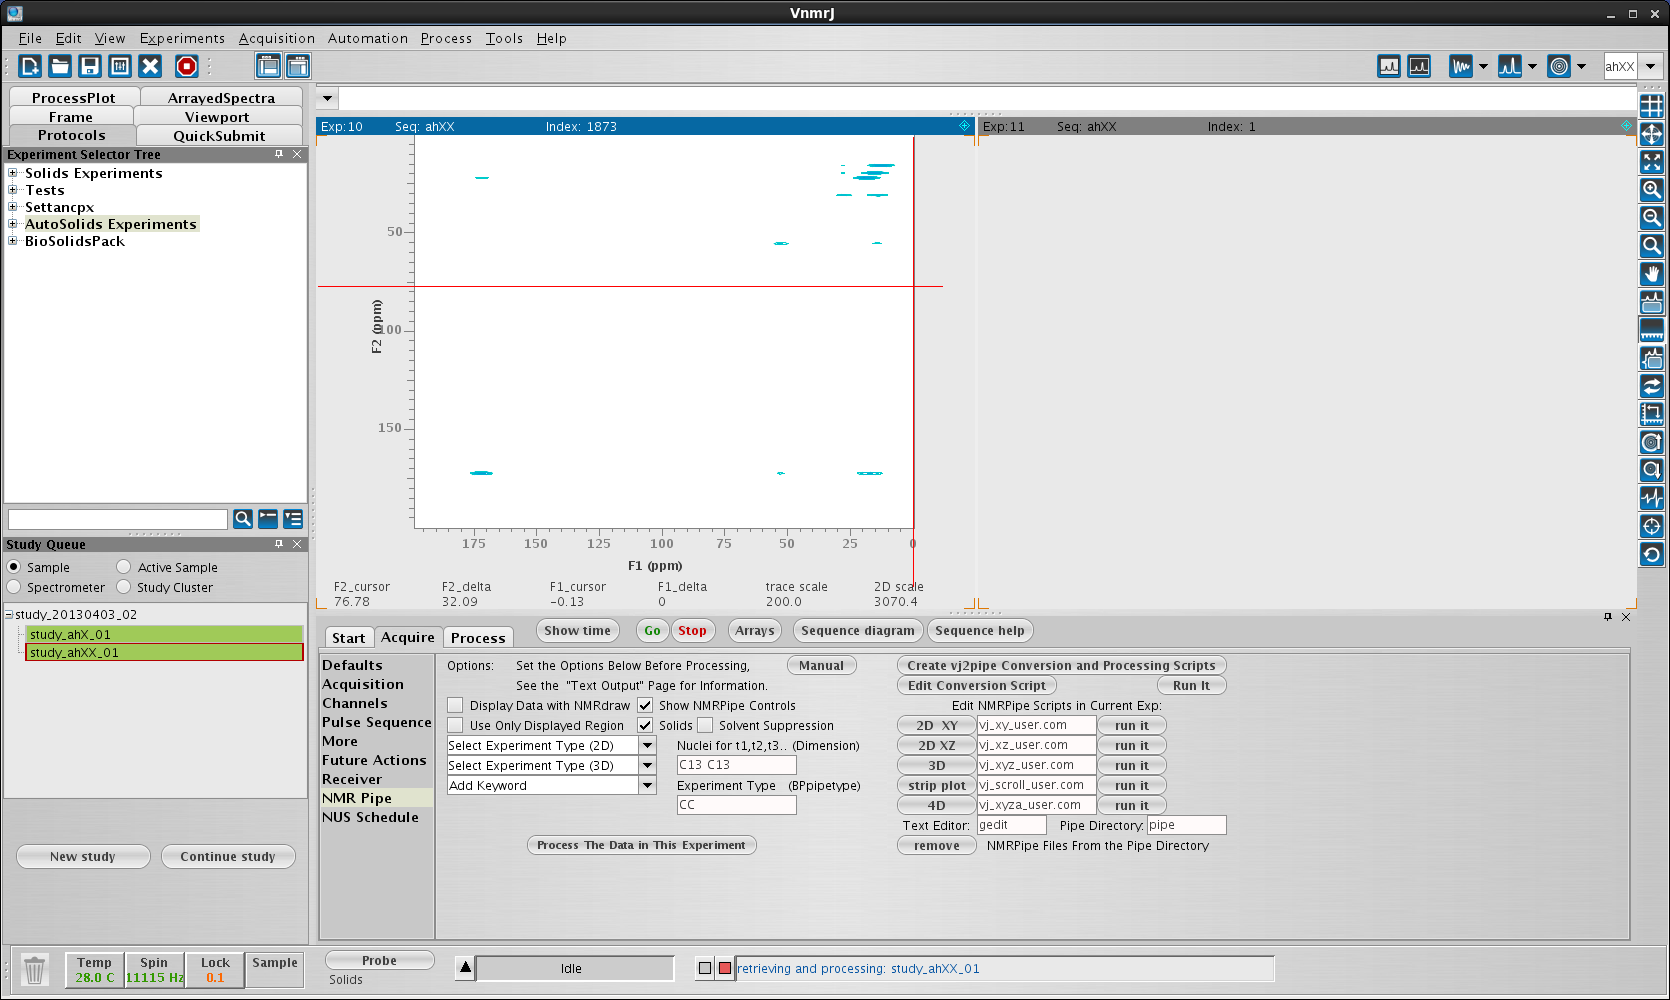Click the FID waveform display icon

pos(1461,66)
